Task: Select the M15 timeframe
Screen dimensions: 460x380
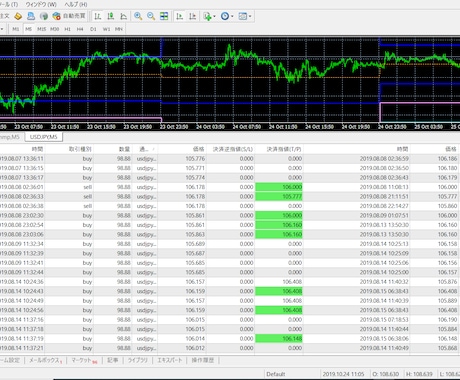Action: point(41,29)
